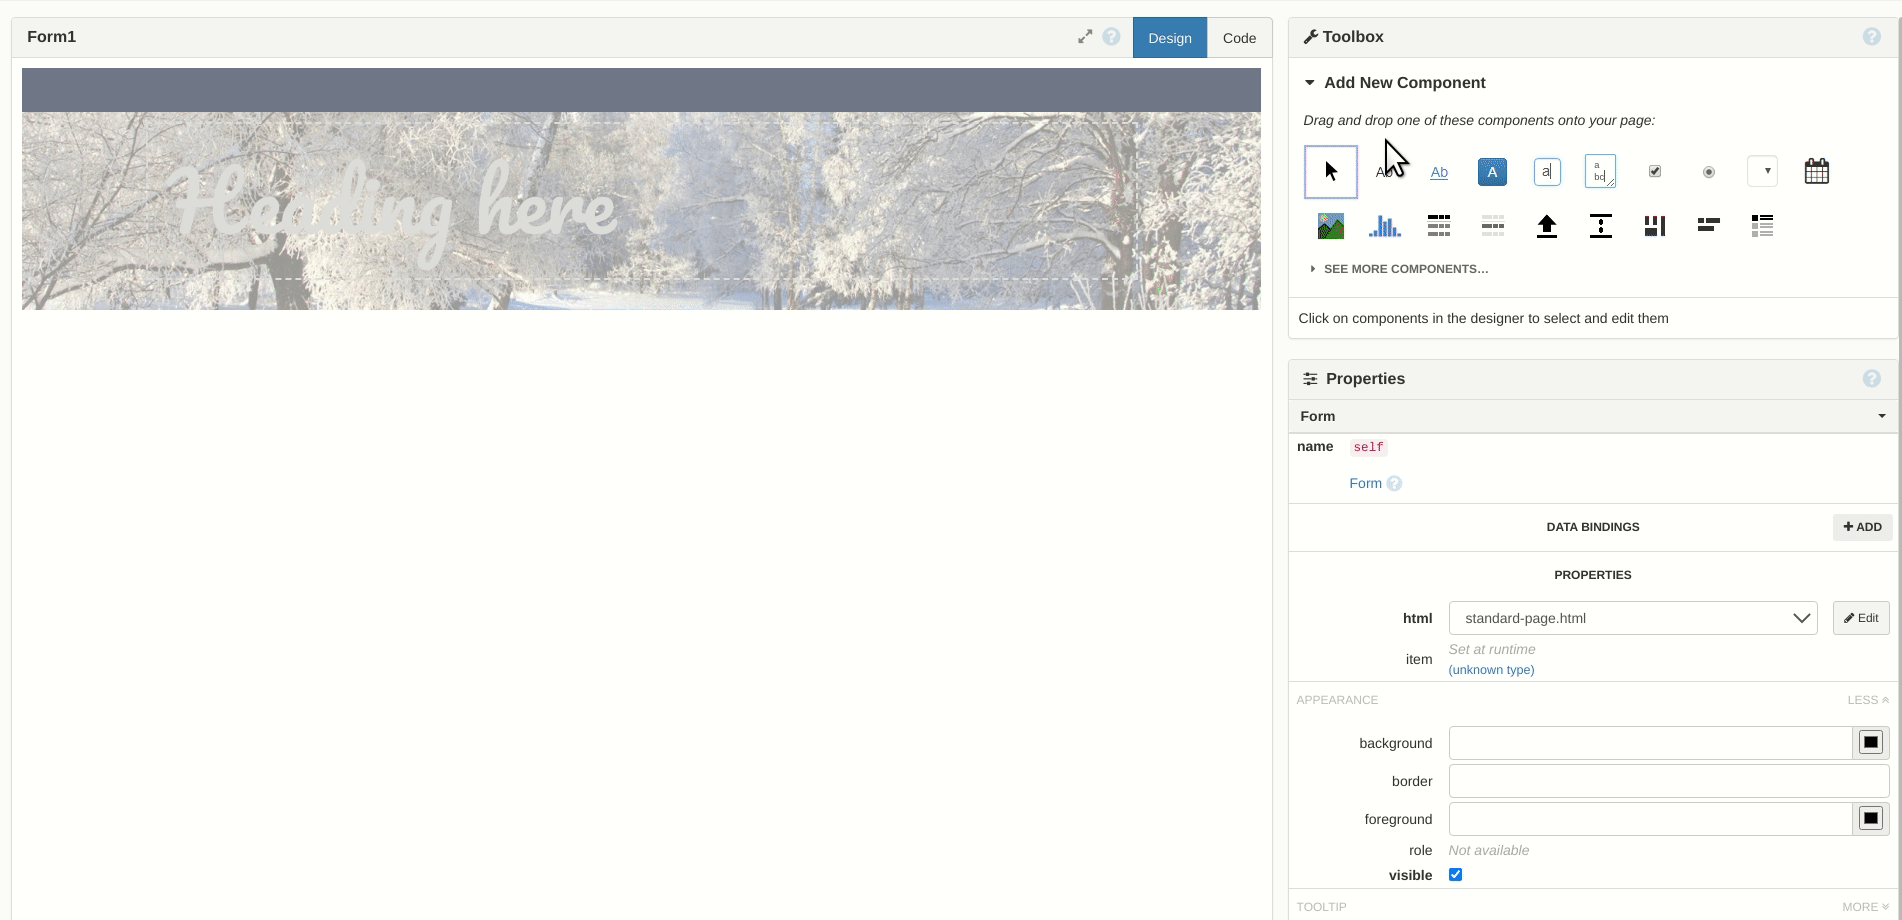Choose the Spacer component icon
1902x920 pixels.
click(1600, 226)
